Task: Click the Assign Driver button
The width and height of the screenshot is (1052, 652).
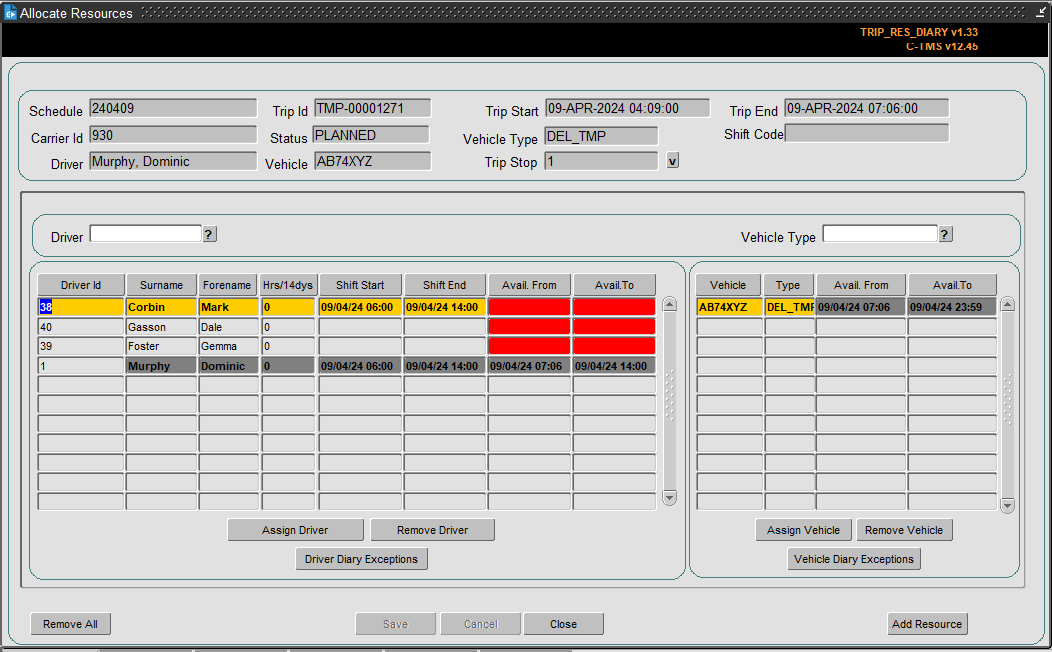Action: pyautogui.click(x=295, y=530)
